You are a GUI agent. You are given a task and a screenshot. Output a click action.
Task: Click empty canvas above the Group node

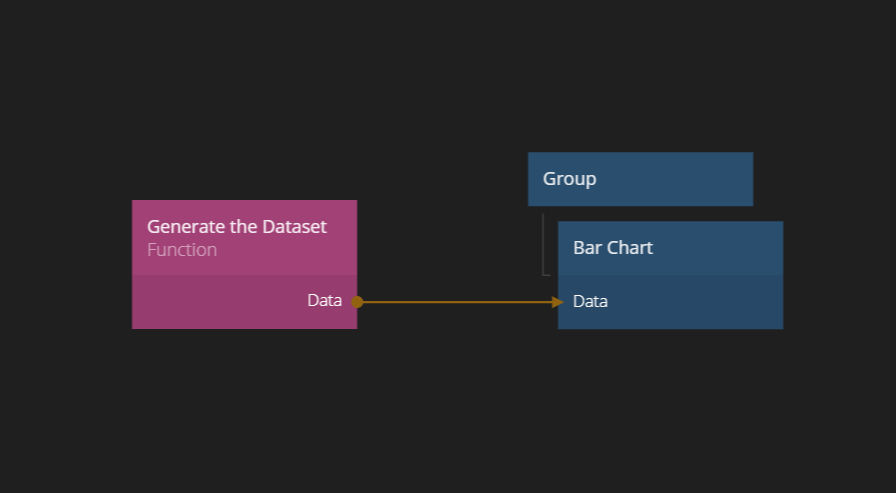click(x=640, y=80)
